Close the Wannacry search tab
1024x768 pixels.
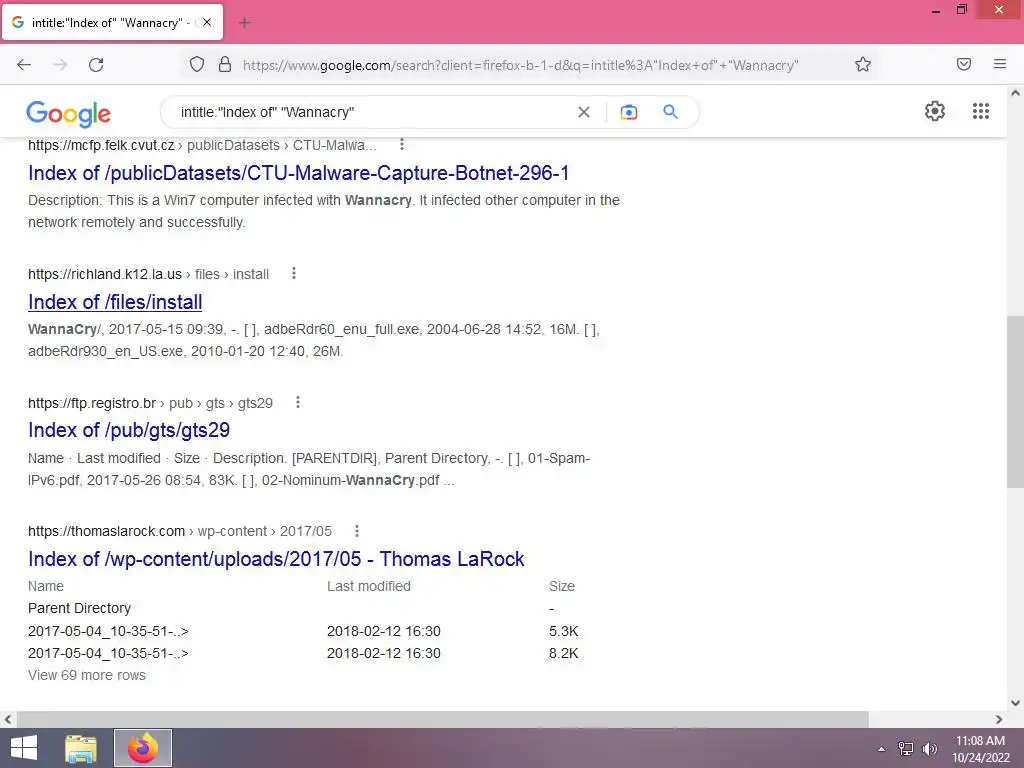point(207,22)
